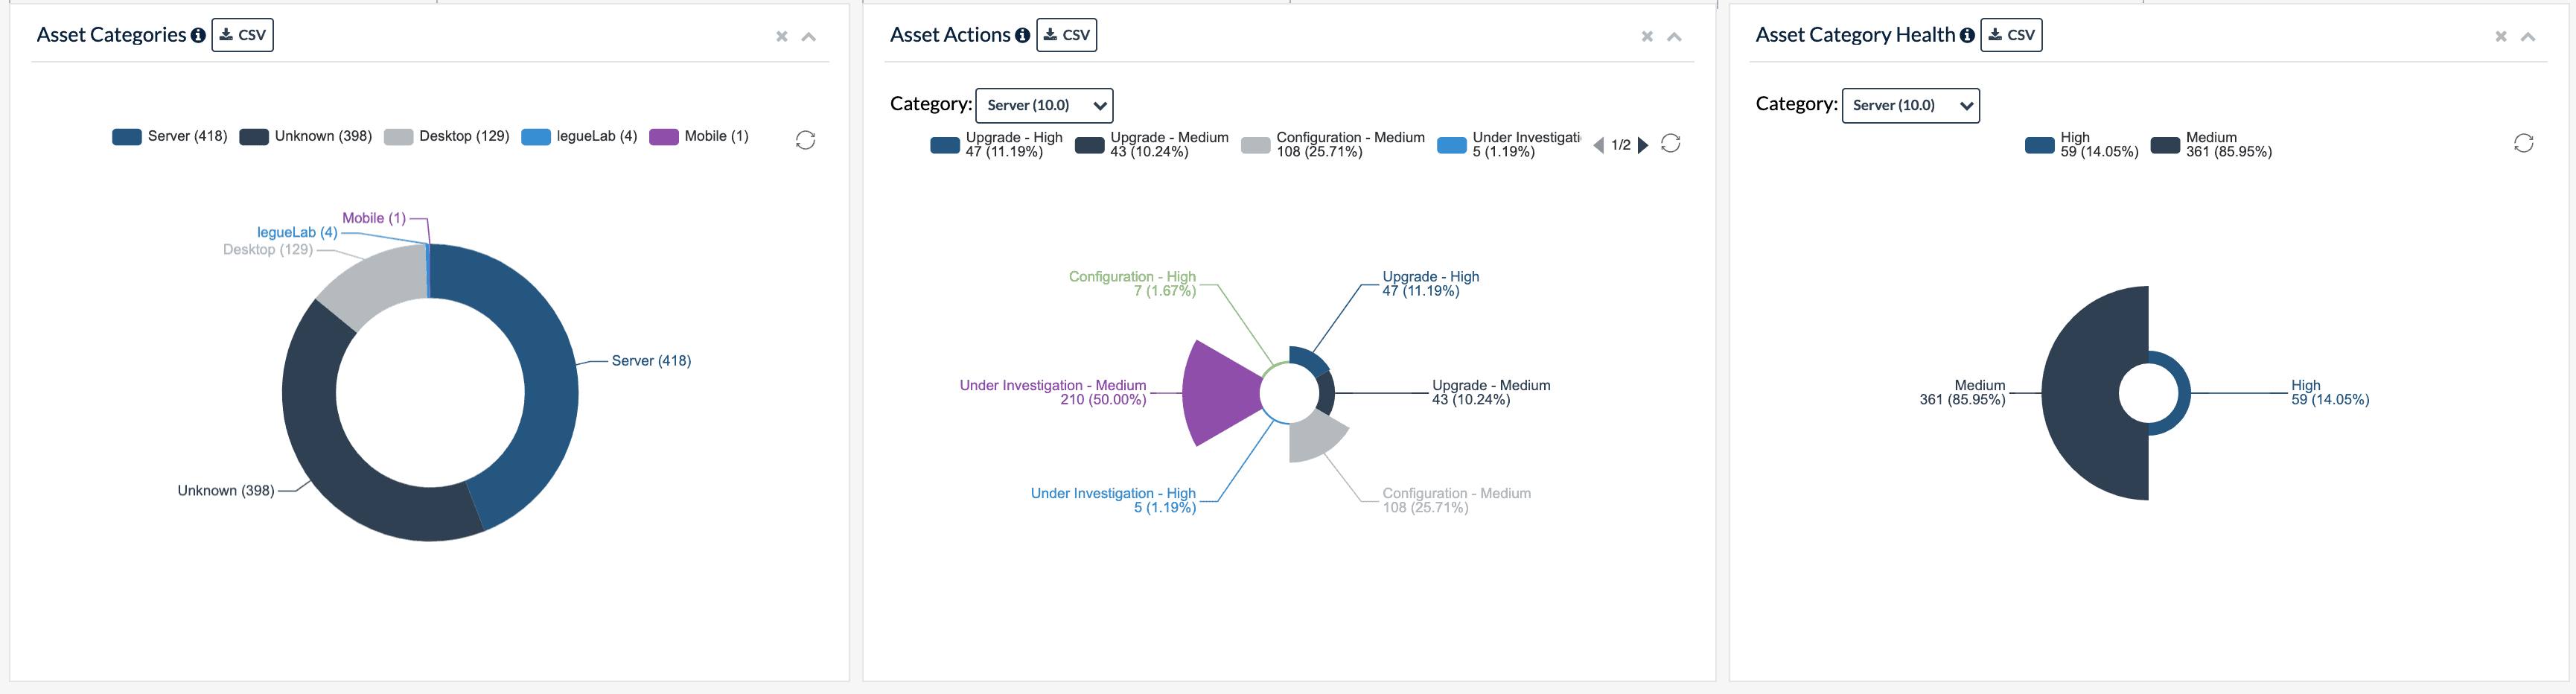The image size is (2576, 694).
Task: Toggle Unknown (398) legend series
Action: pos(306,137)
